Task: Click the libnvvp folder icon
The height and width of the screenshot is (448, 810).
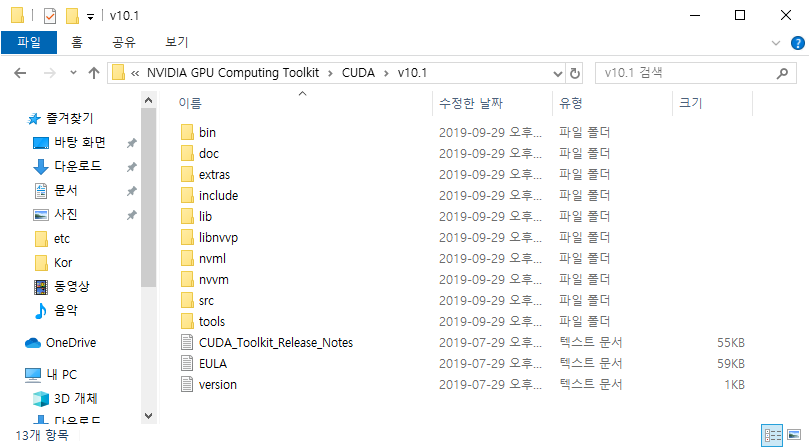Action: [187, 238]
